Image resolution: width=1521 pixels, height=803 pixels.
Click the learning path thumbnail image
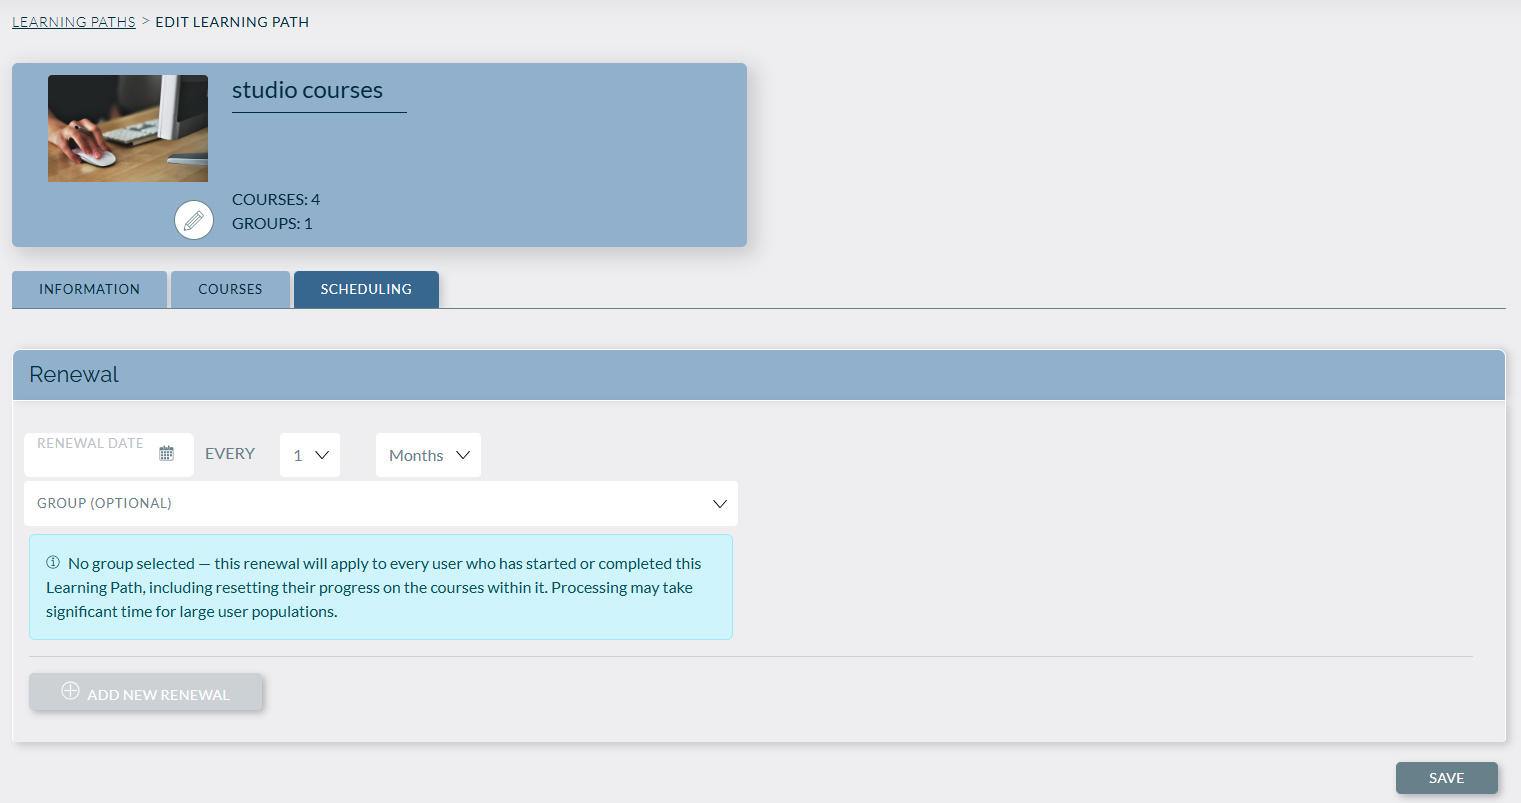coord(128,128)
